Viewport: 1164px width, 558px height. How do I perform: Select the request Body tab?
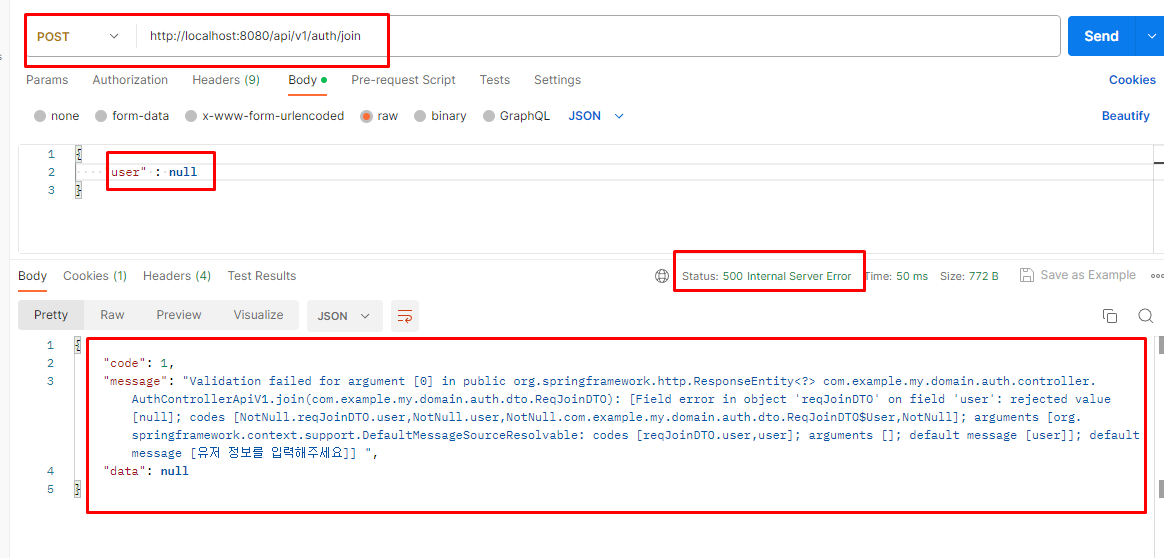(x=307, y=79)
